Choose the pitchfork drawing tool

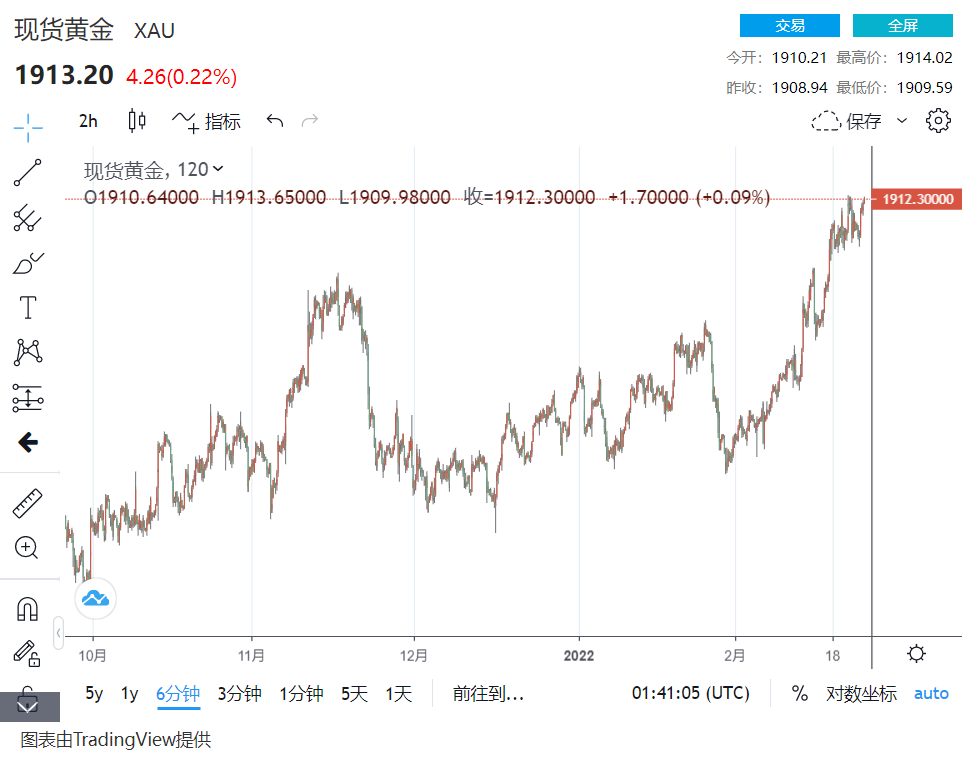coord(28,218)
